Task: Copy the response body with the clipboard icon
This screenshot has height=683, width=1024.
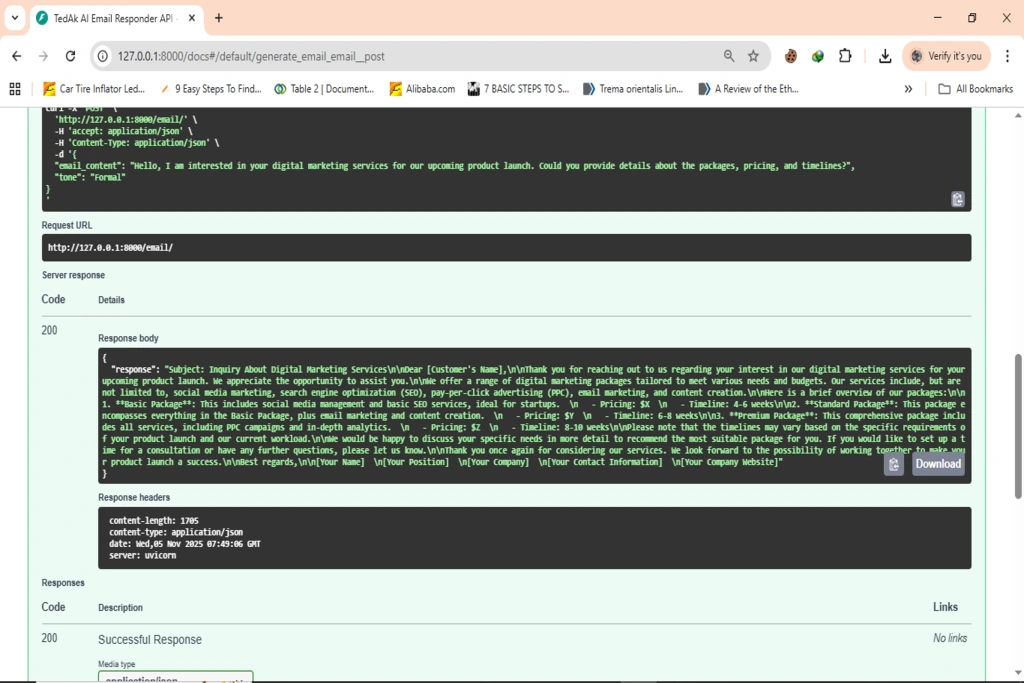Action: [893, 464]
